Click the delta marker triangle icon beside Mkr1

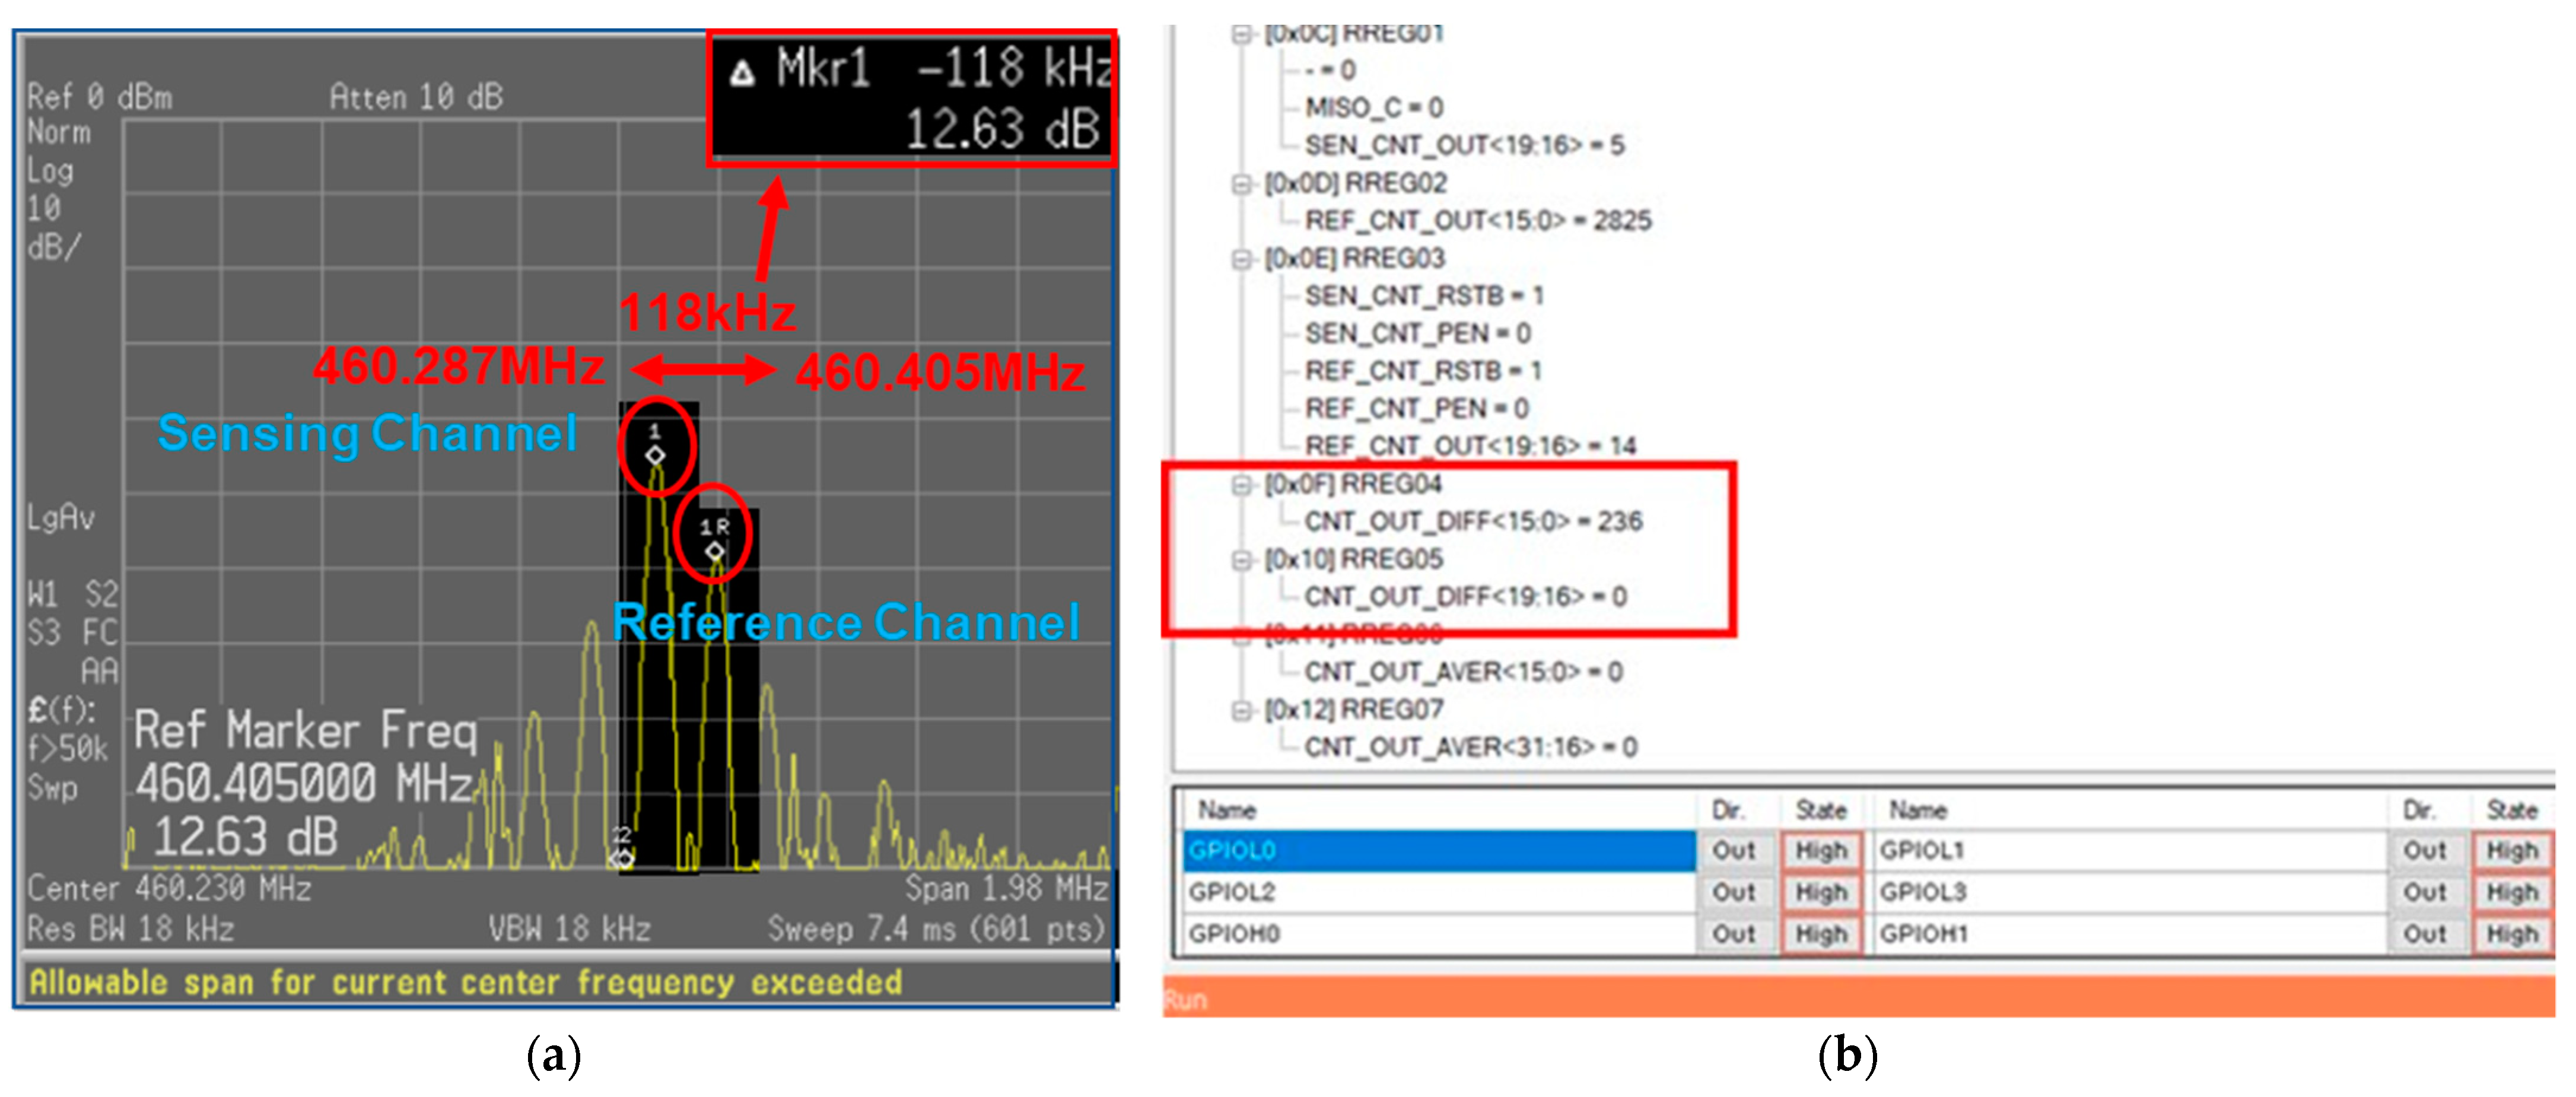click(742, 73)
